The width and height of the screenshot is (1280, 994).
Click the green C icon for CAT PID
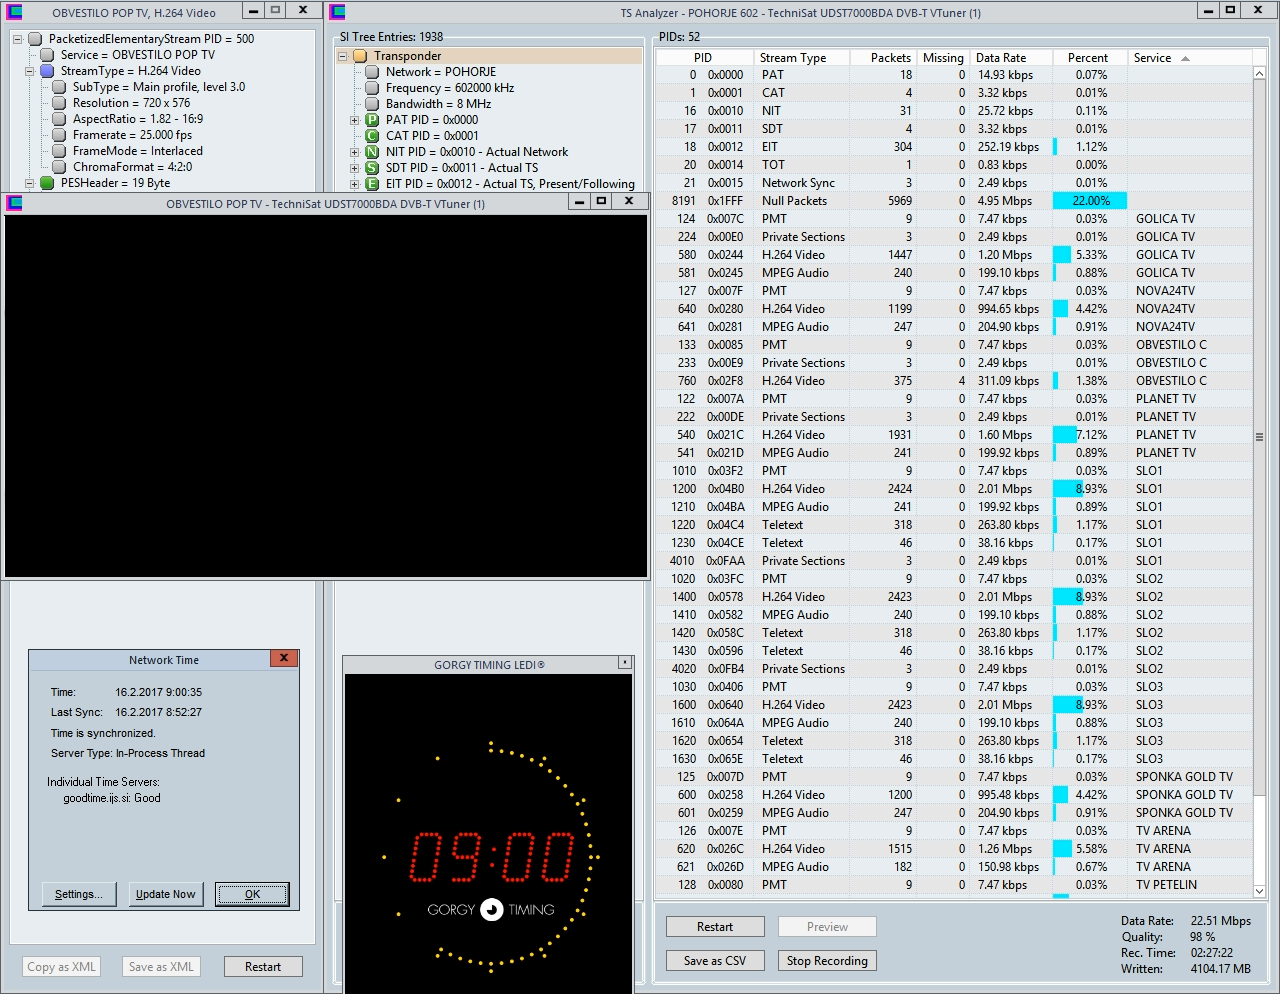372,136
